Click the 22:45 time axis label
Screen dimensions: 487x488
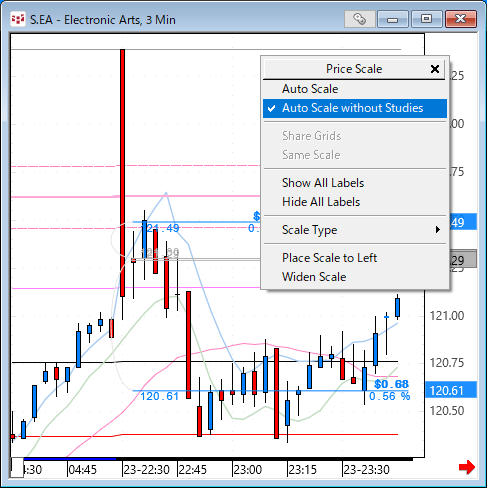[x=192, y=470]
